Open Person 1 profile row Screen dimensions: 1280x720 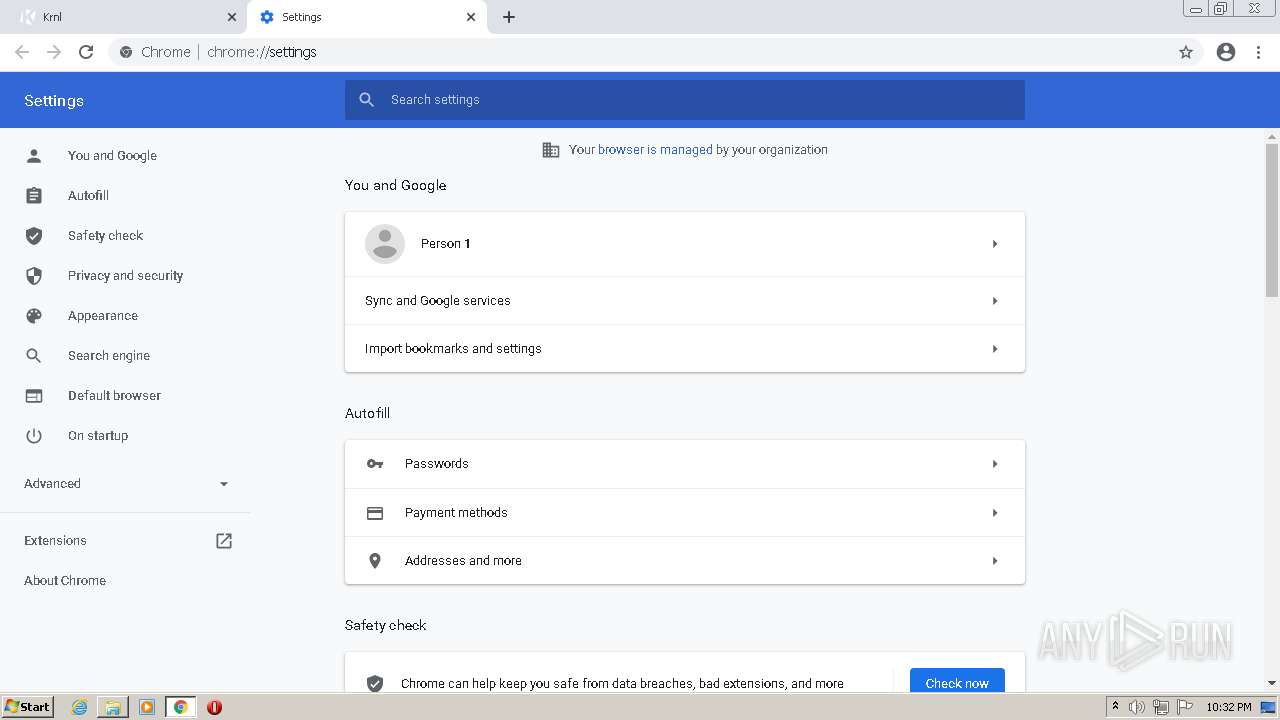[685, 244]
